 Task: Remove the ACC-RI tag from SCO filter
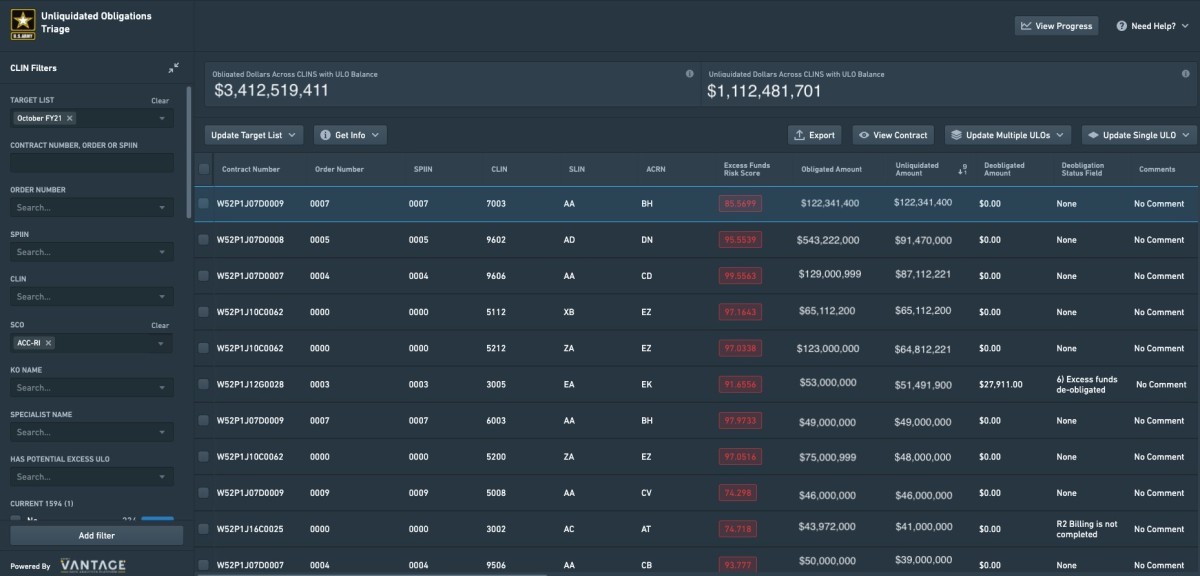[48, 343]
